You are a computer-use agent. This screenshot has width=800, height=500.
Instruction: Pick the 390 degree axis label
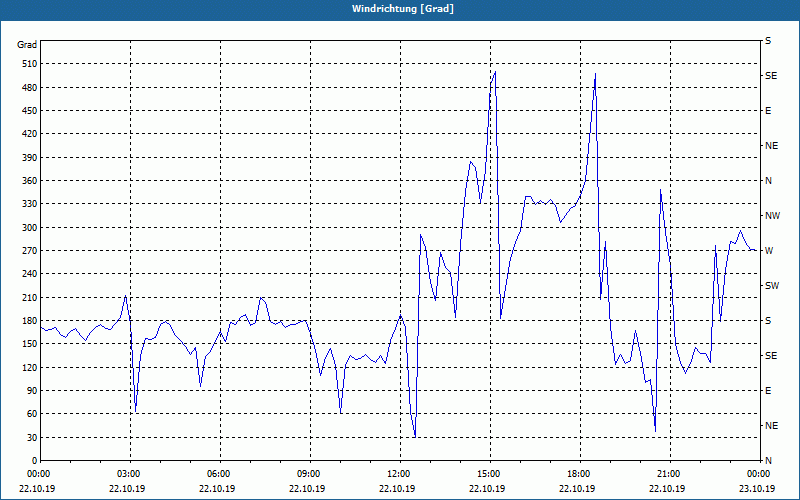point(30,158)
